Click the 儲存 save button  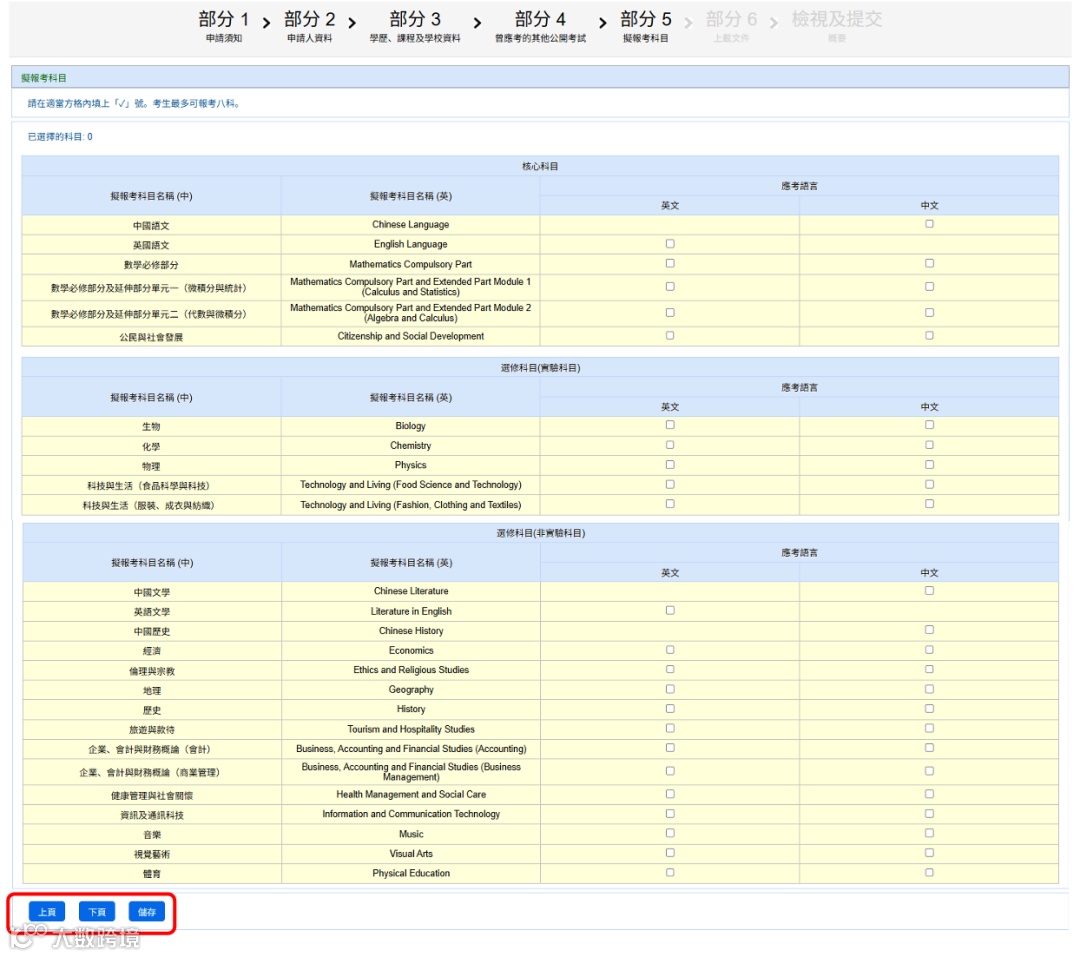point(147,912)
